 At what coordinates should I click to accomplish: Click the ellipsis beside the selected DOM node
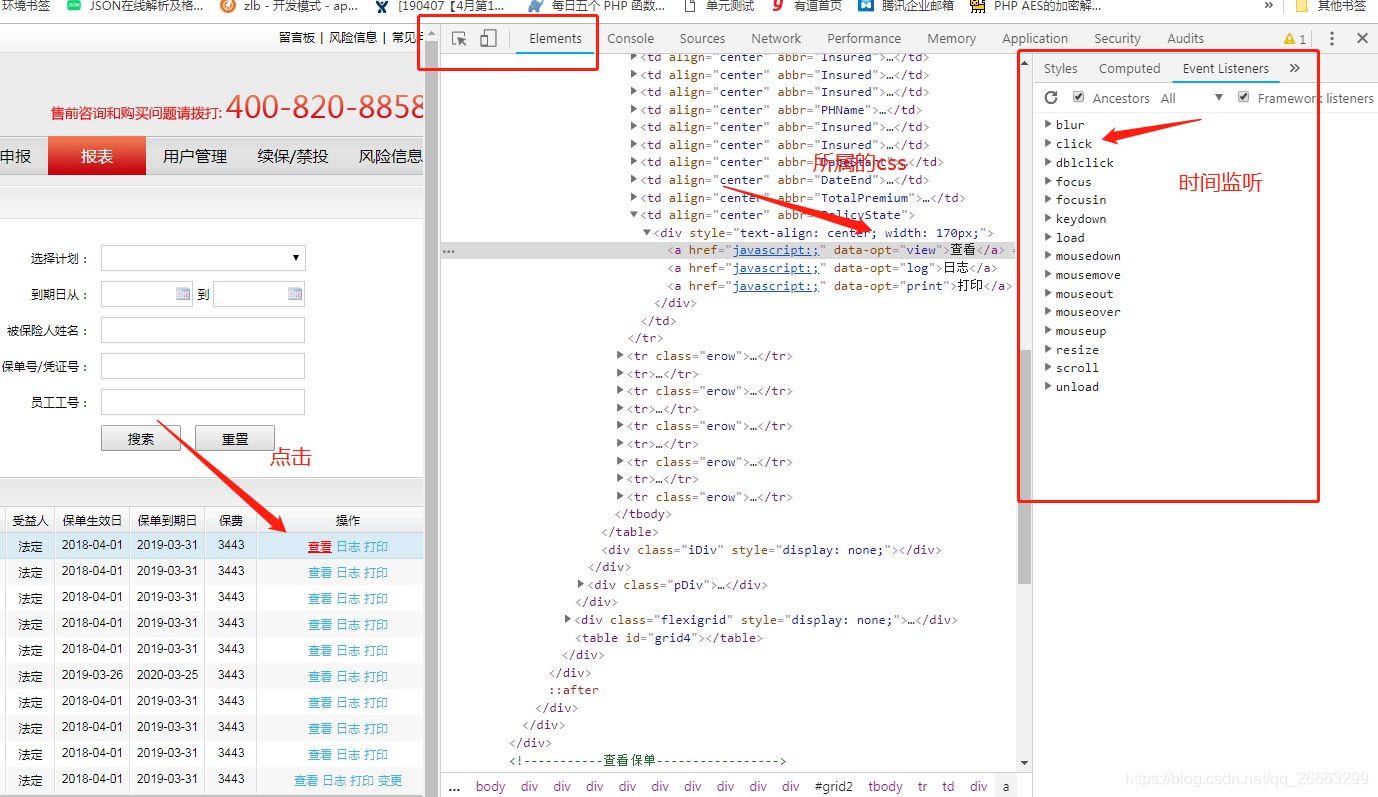449,251
